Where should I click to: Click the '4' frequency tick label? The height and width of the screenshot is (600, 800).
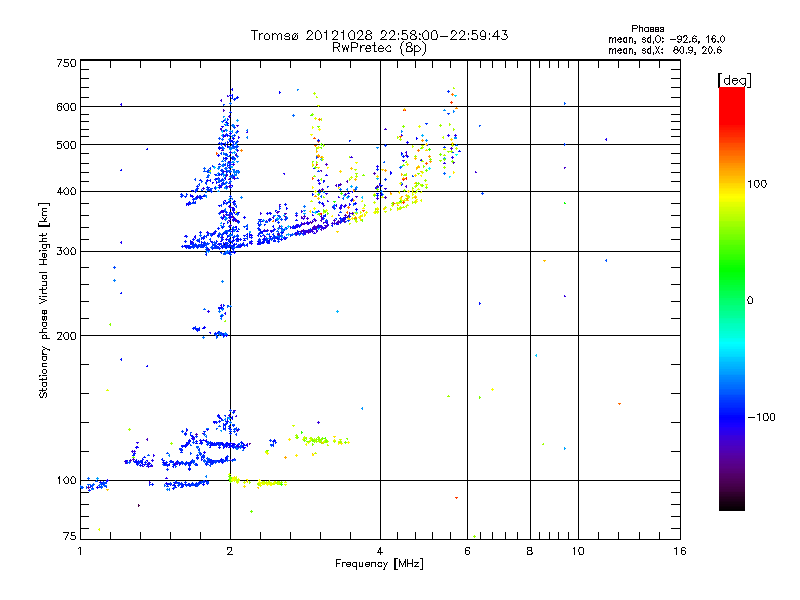(380, 551)
